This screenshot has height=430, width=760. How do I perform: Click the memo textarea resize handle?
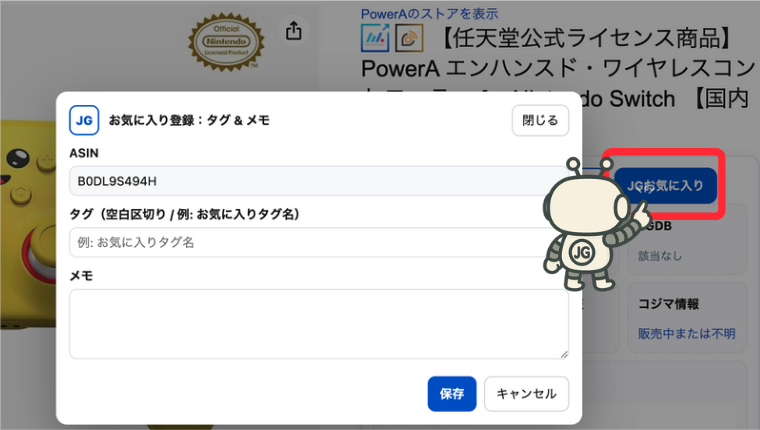pos(564,353)
